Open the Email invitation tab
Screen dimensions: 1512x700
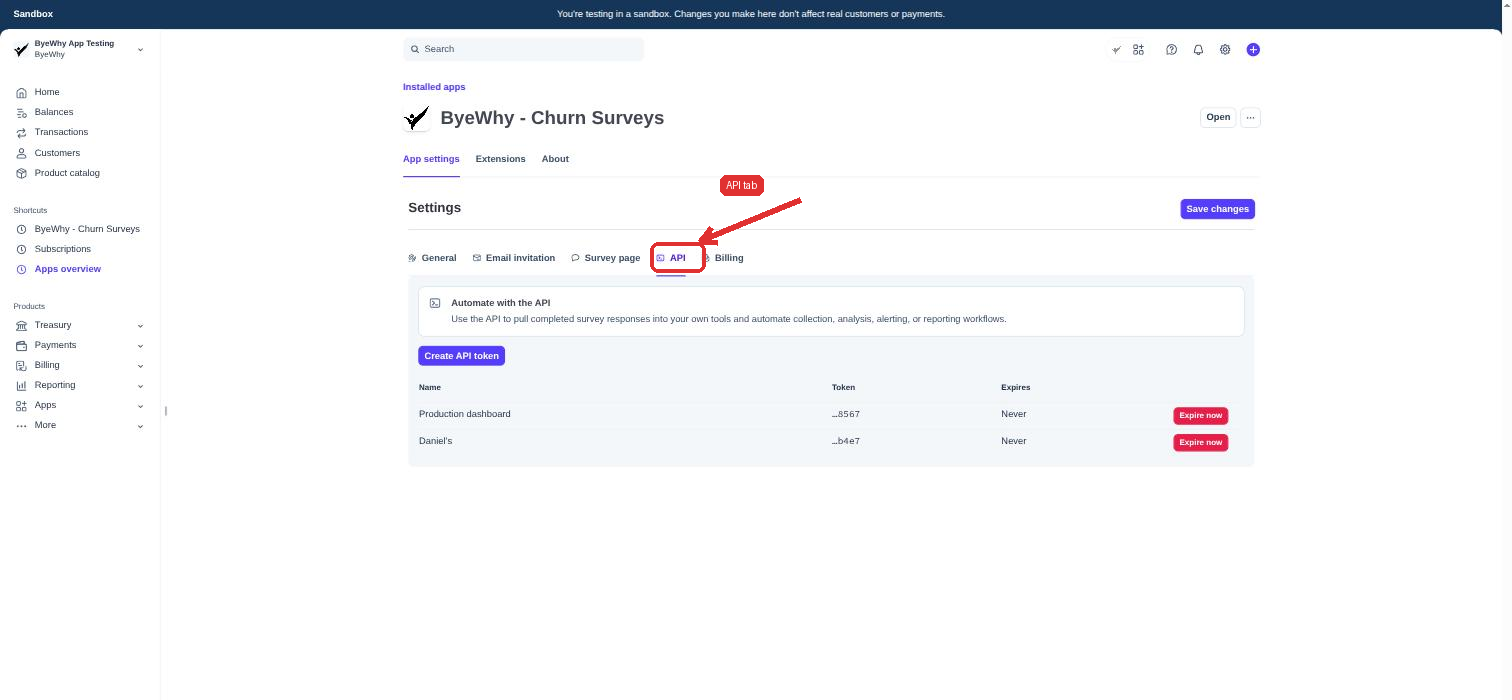514,258
